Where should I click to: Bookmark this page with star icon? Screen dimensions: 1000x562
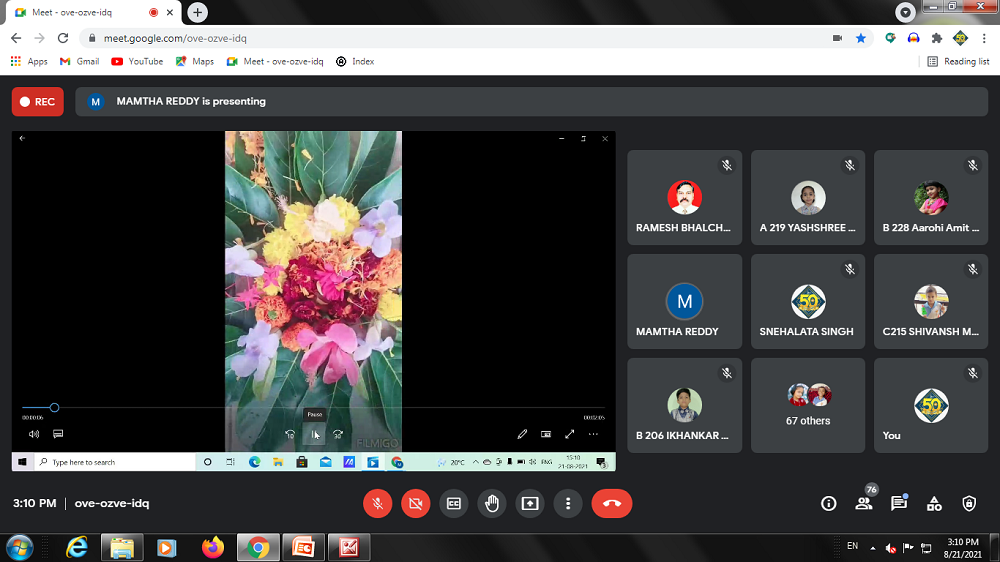pyautogui.click(x=861, y=38)
